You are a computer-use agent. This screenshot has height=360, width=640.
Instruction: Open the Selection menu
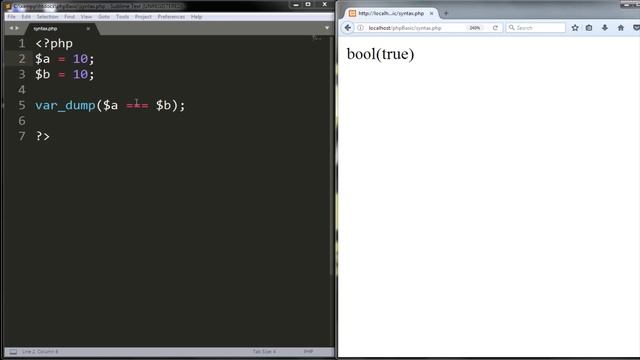(47, 17)
